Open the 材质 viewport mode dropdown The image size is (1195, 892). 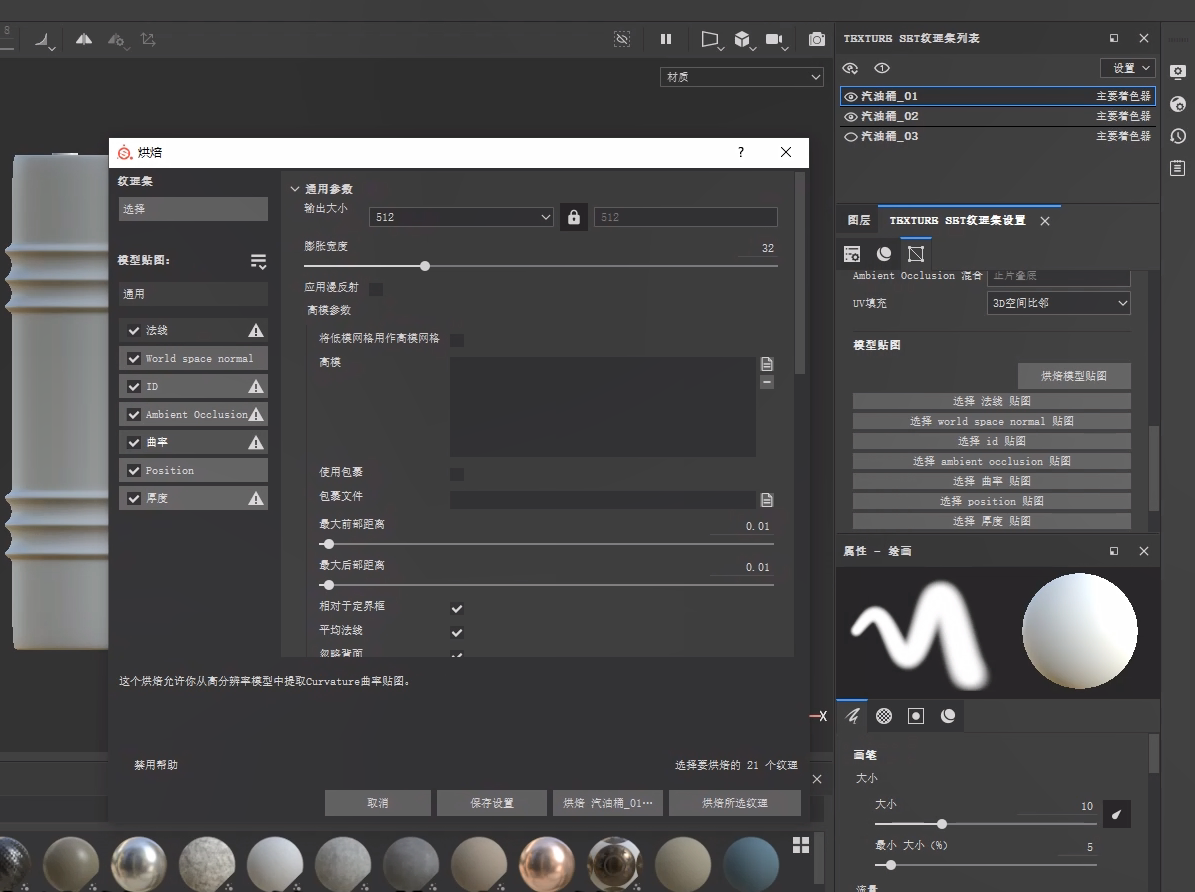tap(741, 77)
